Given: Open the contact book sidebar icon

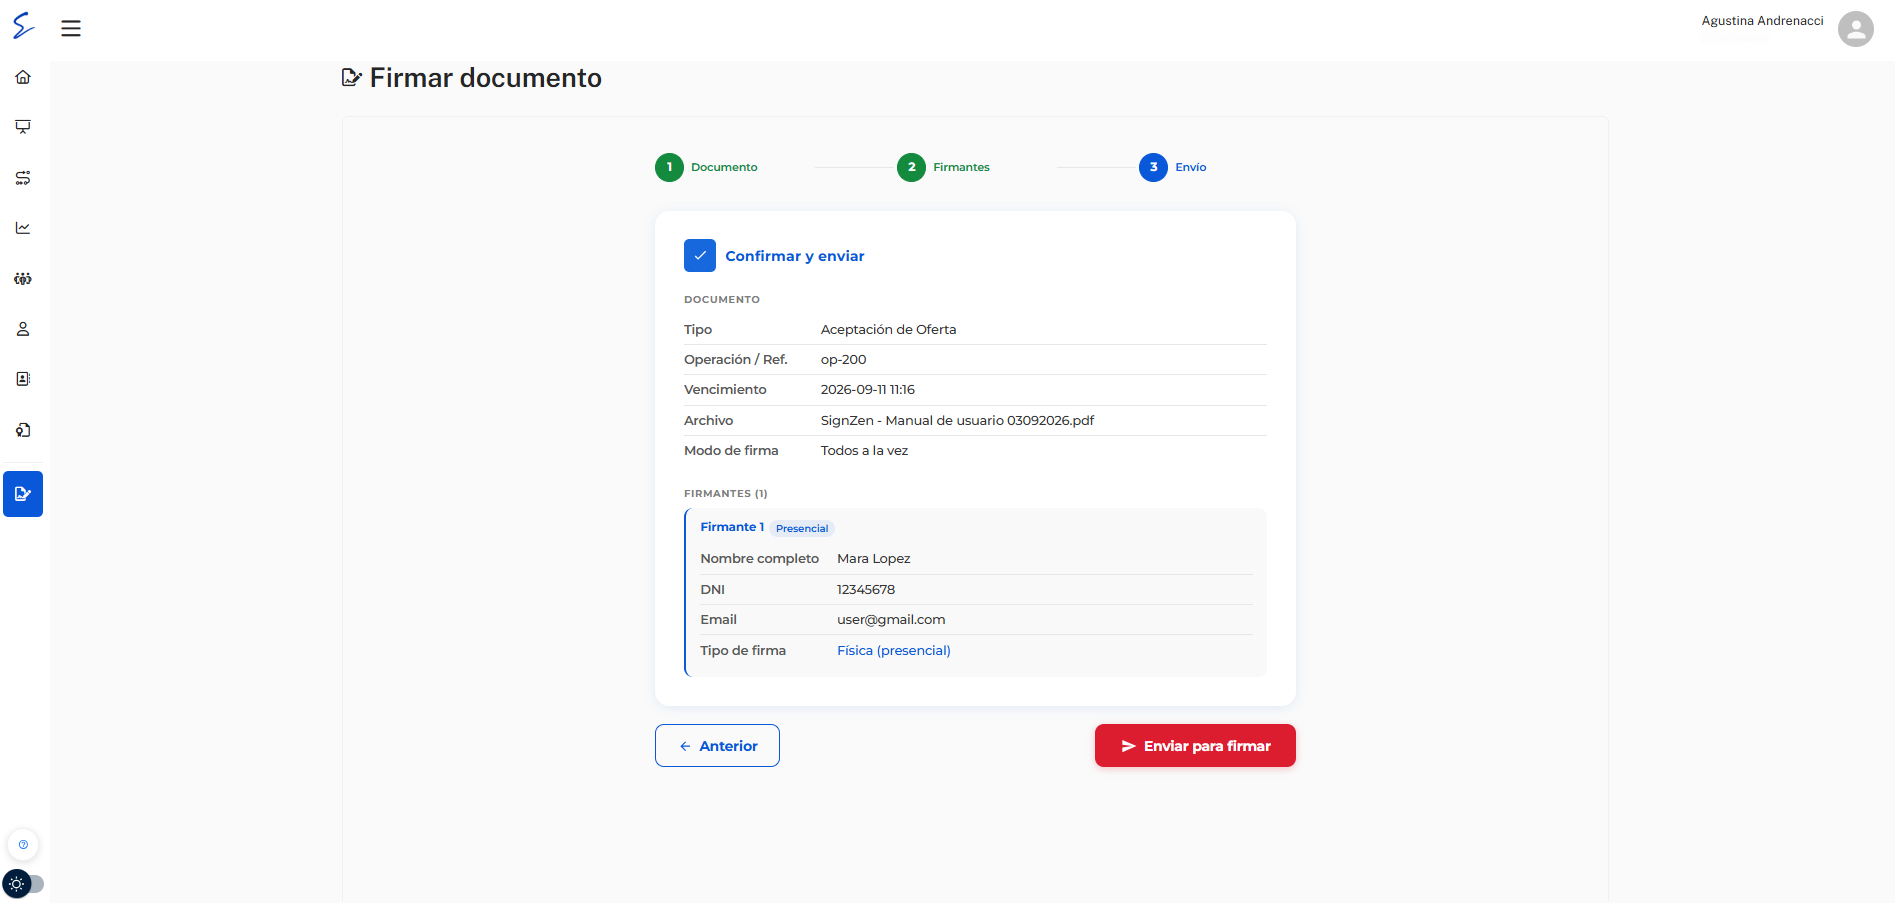Looking at the screenshot, I should point(23,379).
